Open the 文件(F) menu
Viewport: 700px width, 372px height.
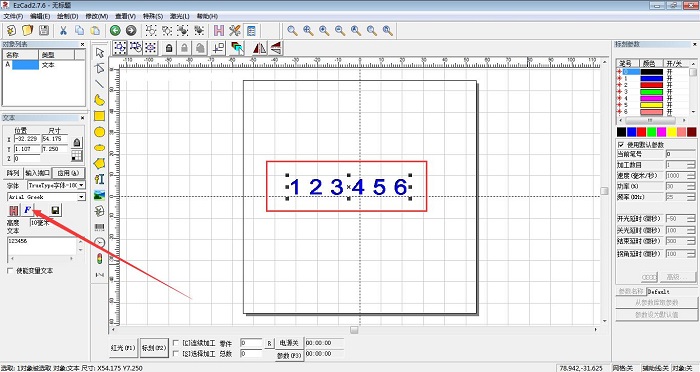click(13, 16)
